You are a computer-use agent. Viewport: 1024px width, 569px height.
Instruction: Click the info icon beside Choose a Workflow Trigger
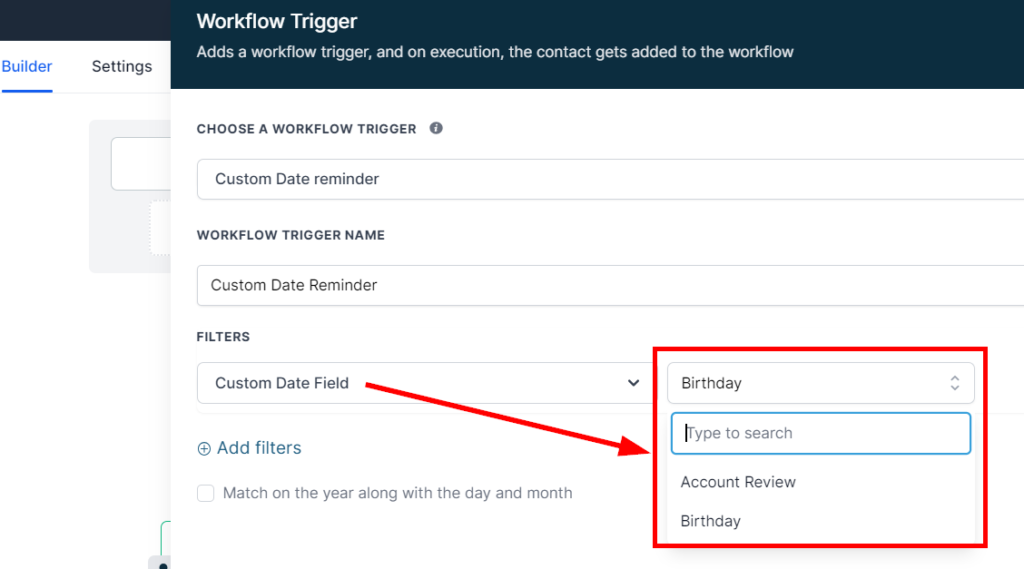pos(436,129)
